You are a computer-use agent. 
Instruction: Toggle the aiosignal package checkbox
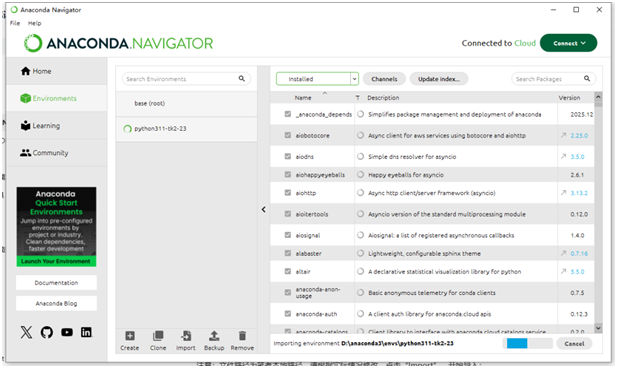(x=288, y=235)
